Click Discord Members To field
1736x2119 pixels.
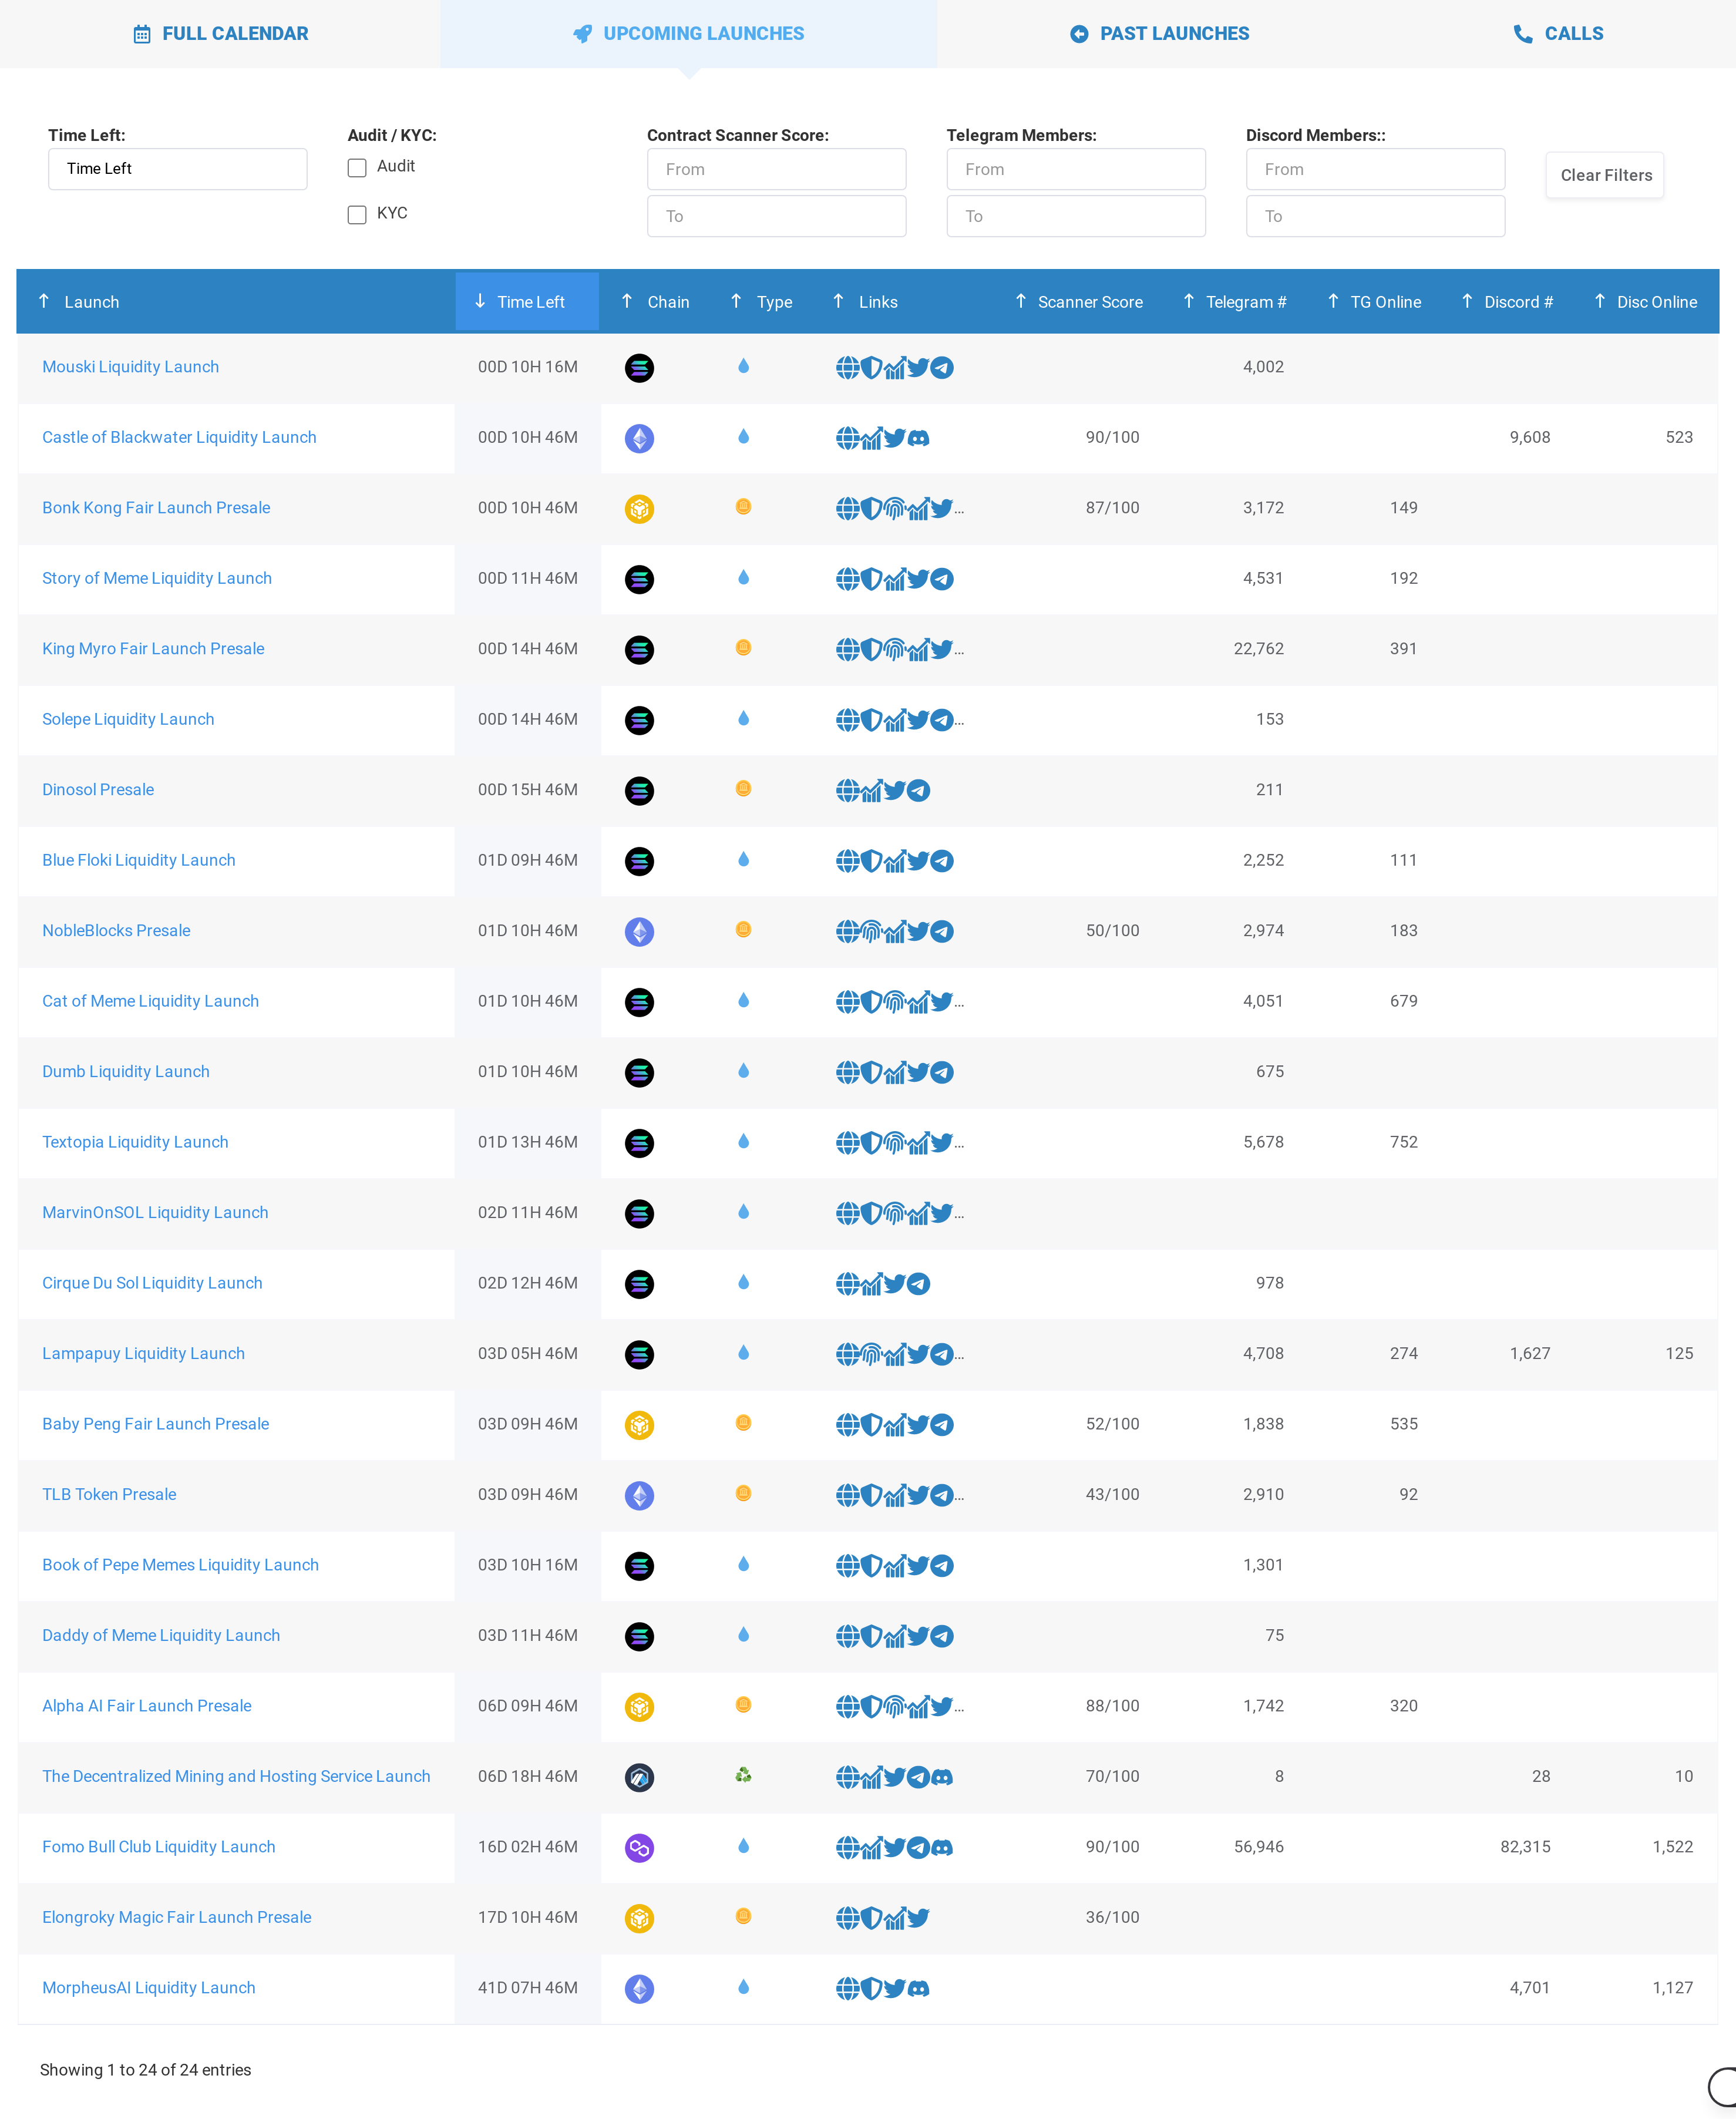(1375, 216)
